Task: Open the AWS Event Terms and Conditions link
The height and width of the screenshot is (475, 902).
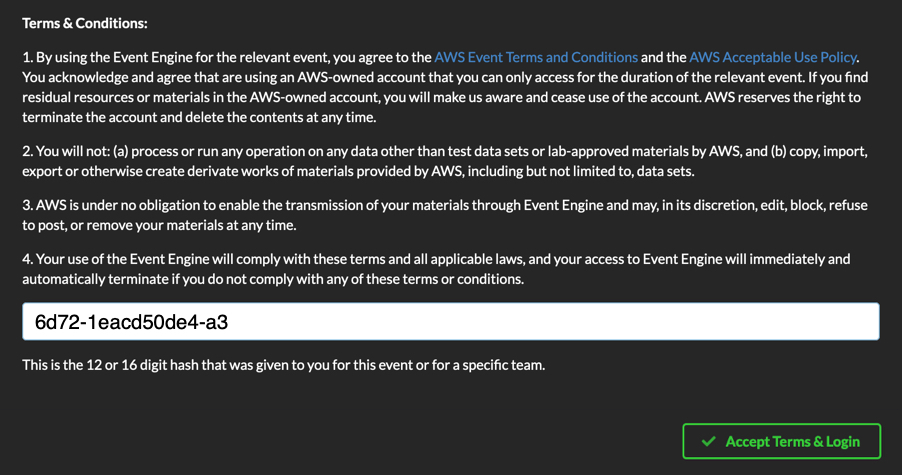Action: (536, 57)
